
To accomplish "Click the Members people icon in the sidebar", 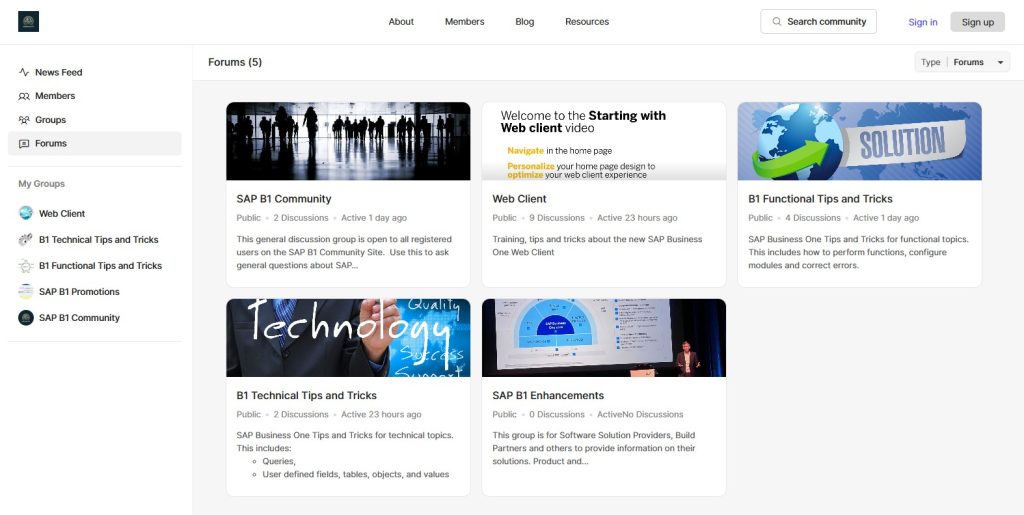I will (24, 96).
